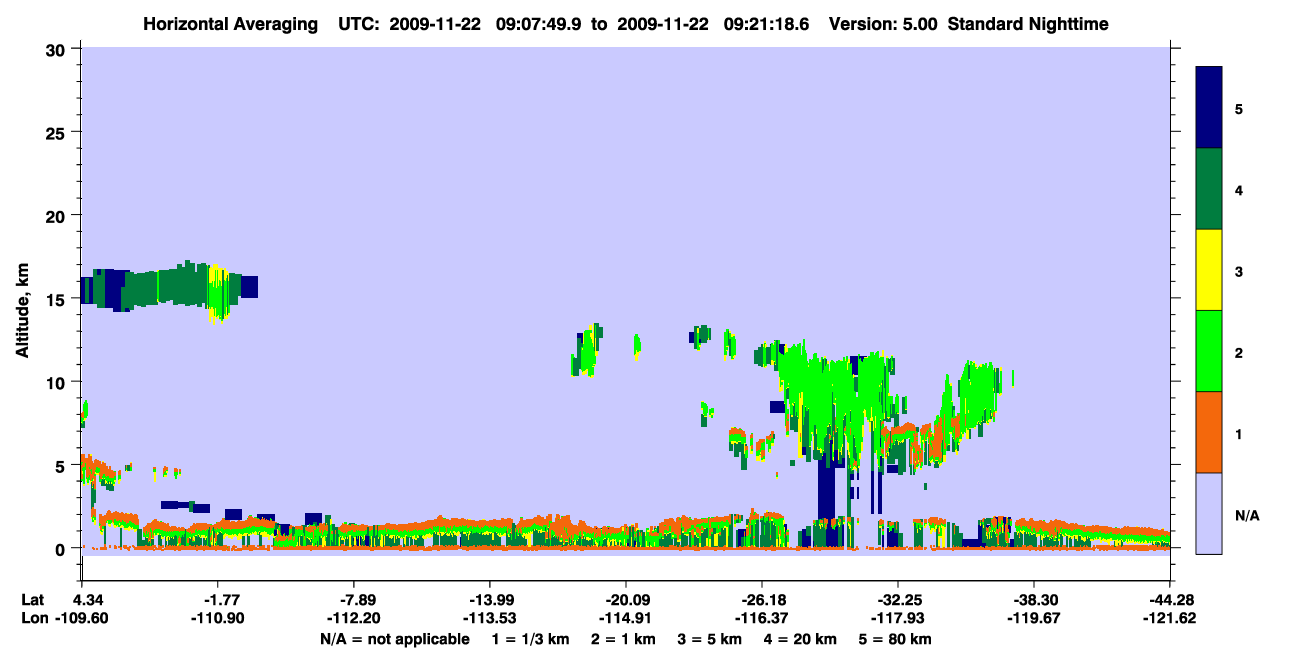Select the yellow level 3 colorbar segment
Image resolution: width=1300 pixels, height=667 pixels.
(x=1209, y=270)
